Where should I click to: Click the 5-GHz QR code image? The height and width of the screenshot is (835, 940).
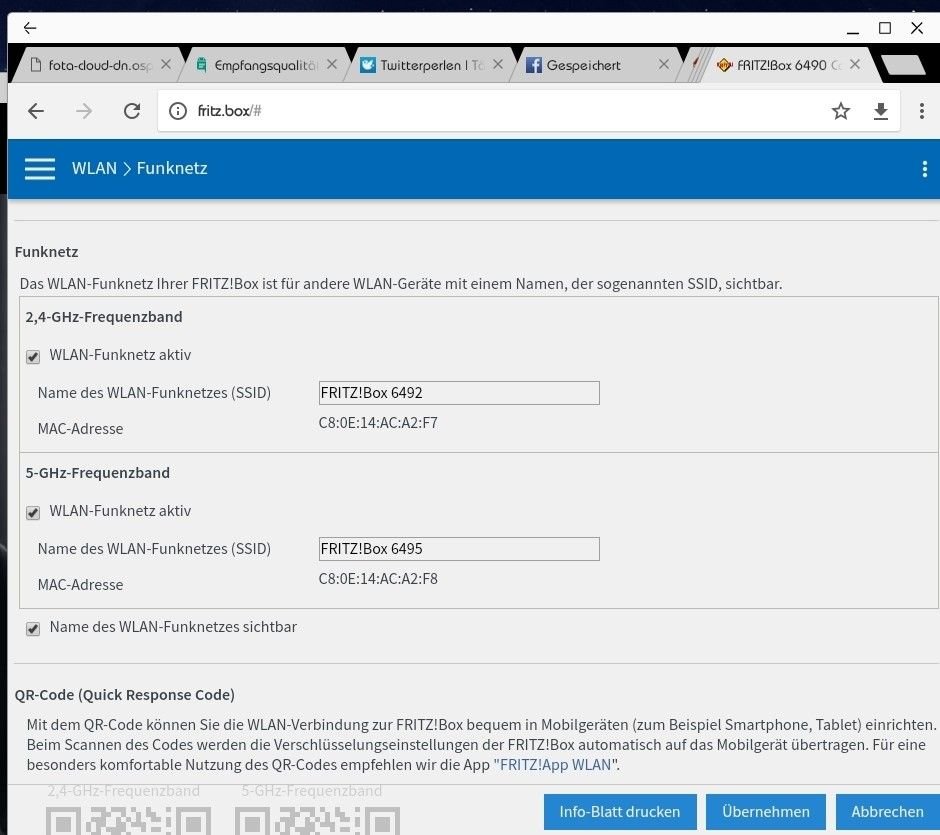(317, 820)
